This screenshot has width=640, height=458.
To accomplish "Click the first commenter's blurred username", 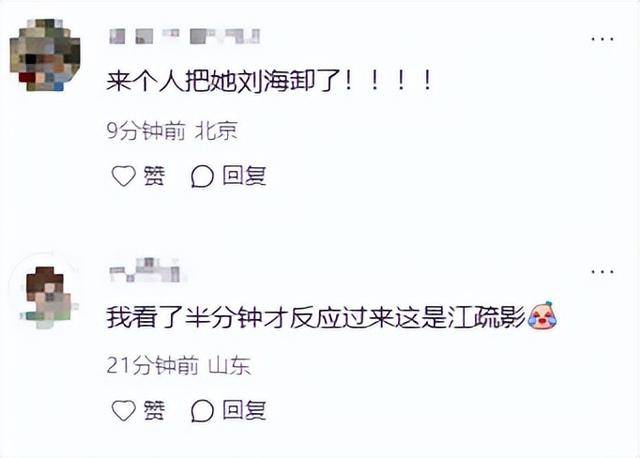I will tap(184, 36).
